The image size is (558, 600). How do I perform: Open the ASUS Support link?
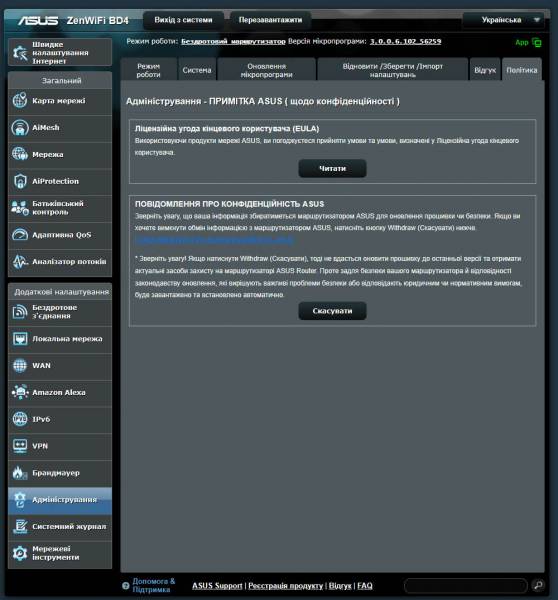pyautogui.click(x=217, y=585)
